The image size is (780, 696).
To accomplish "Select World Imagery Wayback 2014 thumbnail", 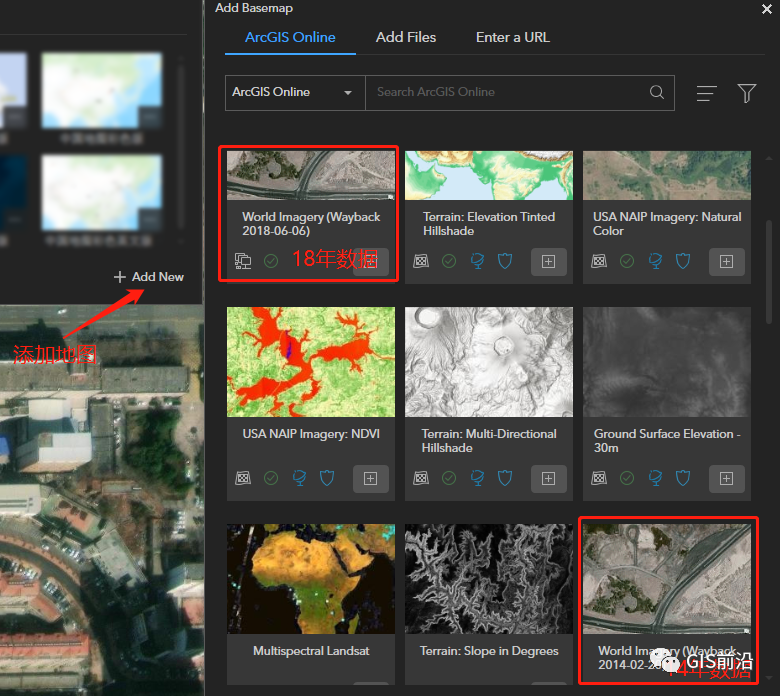I will click(x=667, y=579).
